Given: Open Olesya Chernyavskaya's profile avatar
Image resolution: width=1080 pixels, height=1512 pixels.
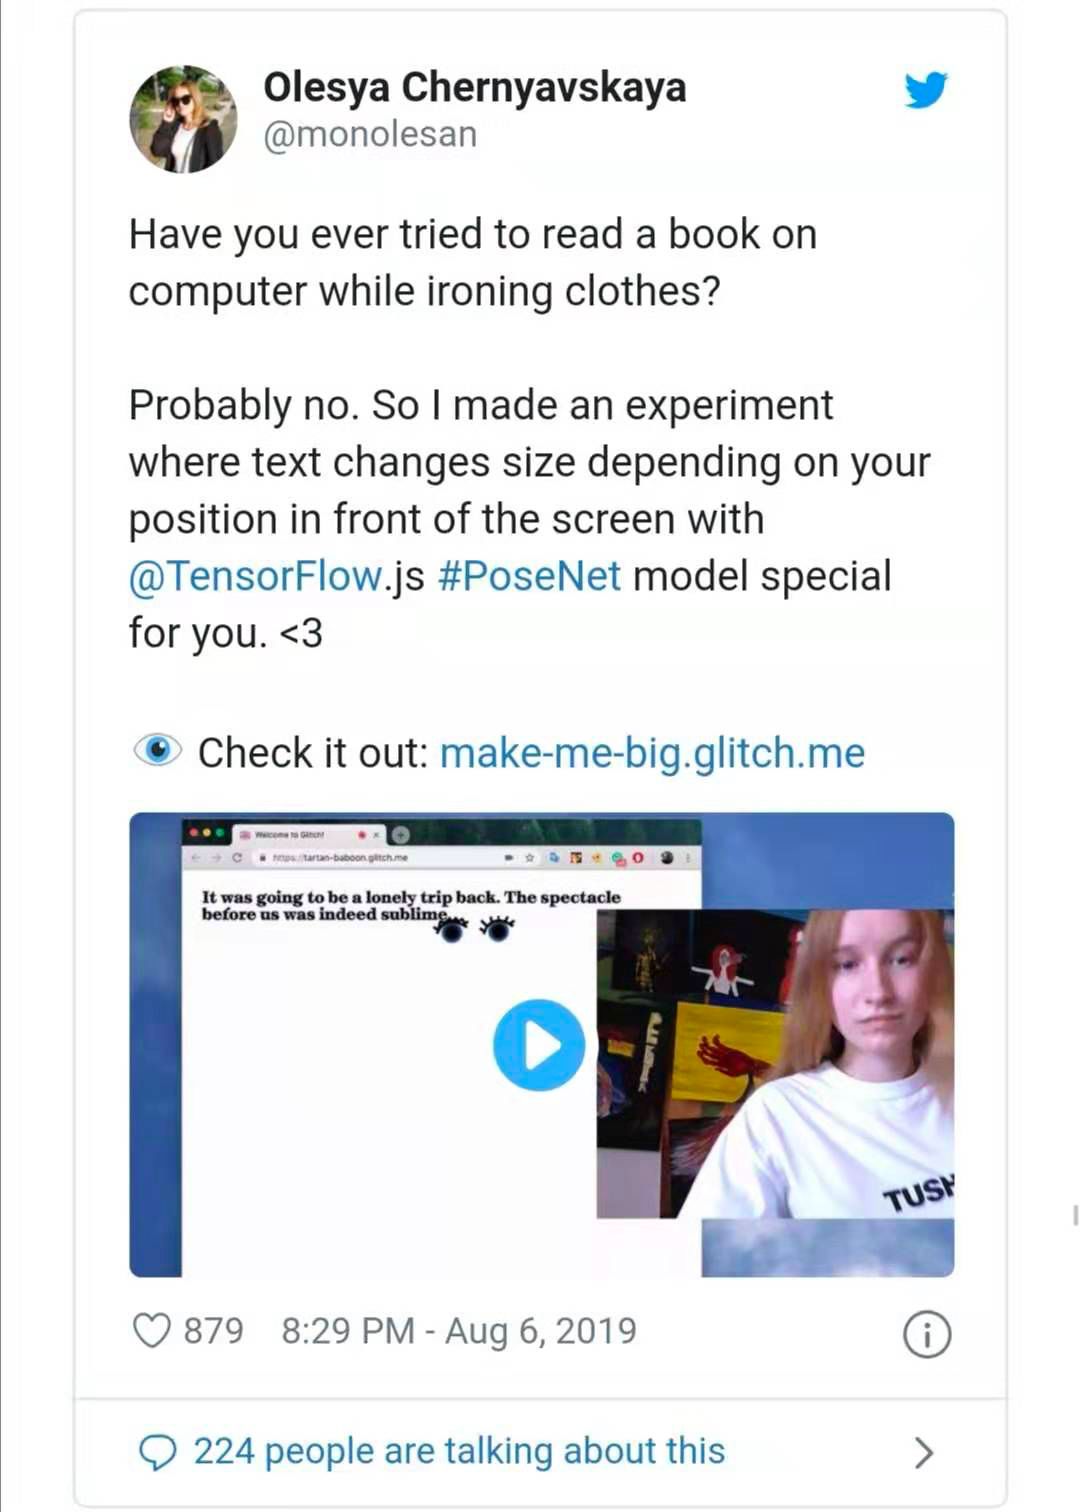Looking at the screenshot, I should tap(183, 119).
